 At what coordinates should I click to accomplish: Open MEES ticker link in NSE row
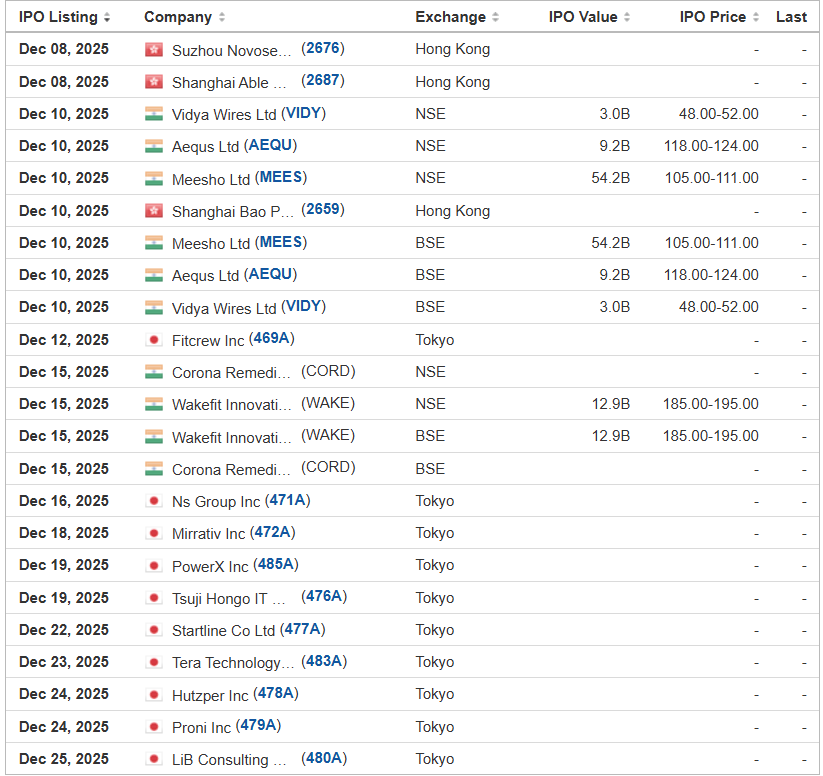pyautogui.click(x=281, y=177)
